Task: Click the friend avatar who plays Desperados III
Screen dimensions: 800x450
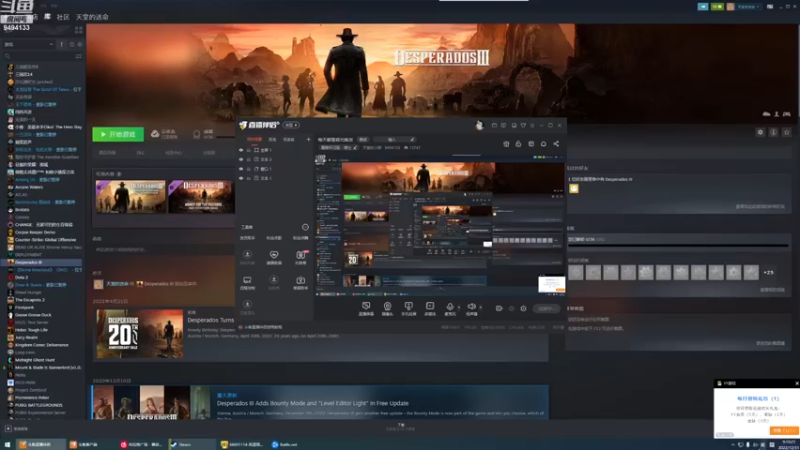Action: (574, 188)
